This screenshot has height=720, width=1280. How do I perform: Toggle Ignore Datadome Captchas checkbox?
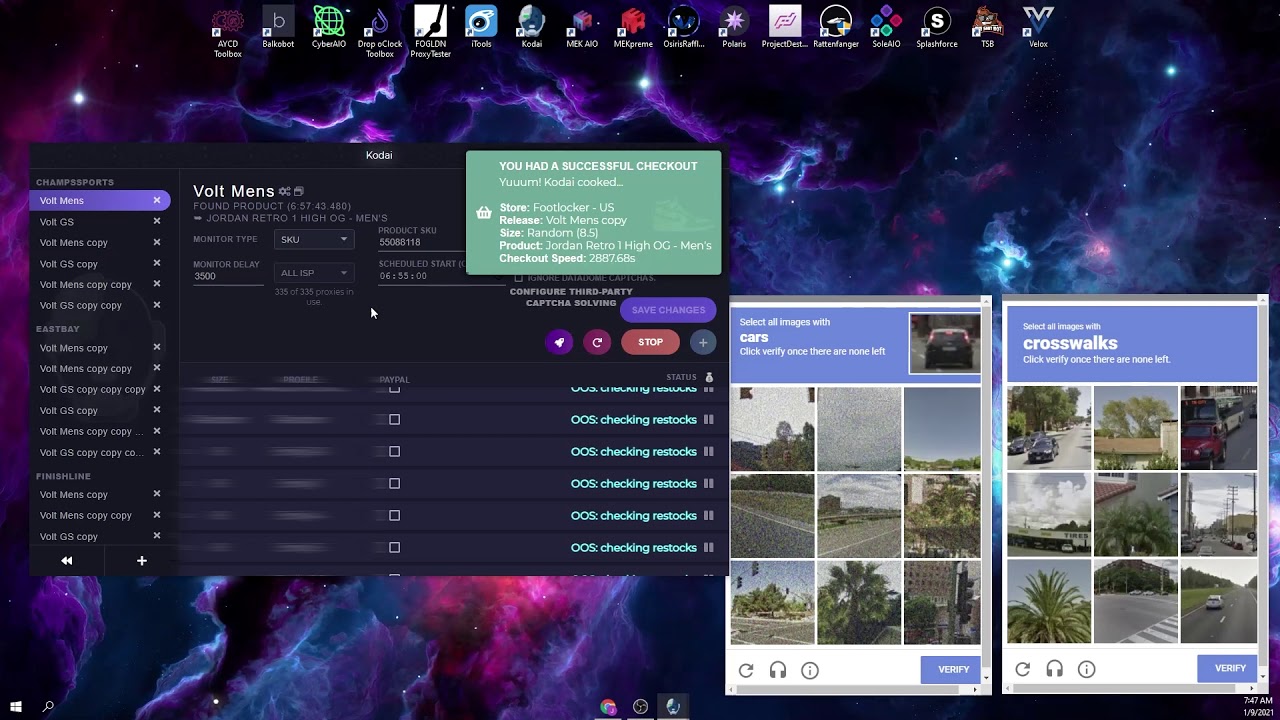(518, 278)
